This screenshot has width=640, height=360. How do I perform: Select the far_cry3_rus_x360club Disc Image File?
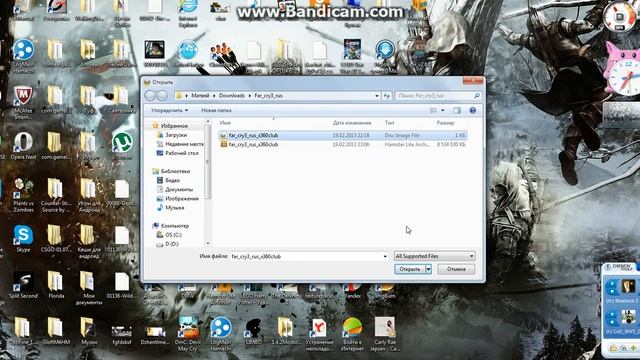(343, 135)
